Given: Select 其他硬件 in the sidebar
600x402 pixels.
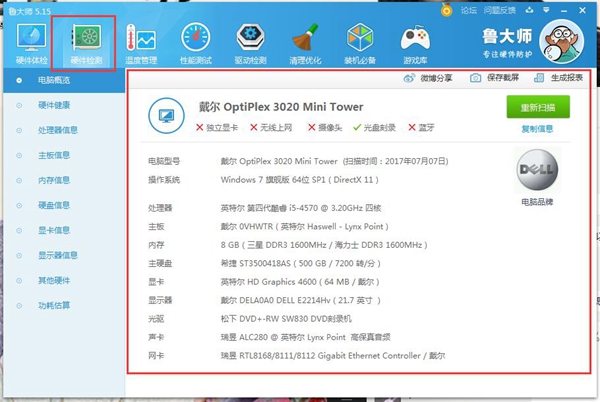Looking at the screenshot, I should 54,280.
